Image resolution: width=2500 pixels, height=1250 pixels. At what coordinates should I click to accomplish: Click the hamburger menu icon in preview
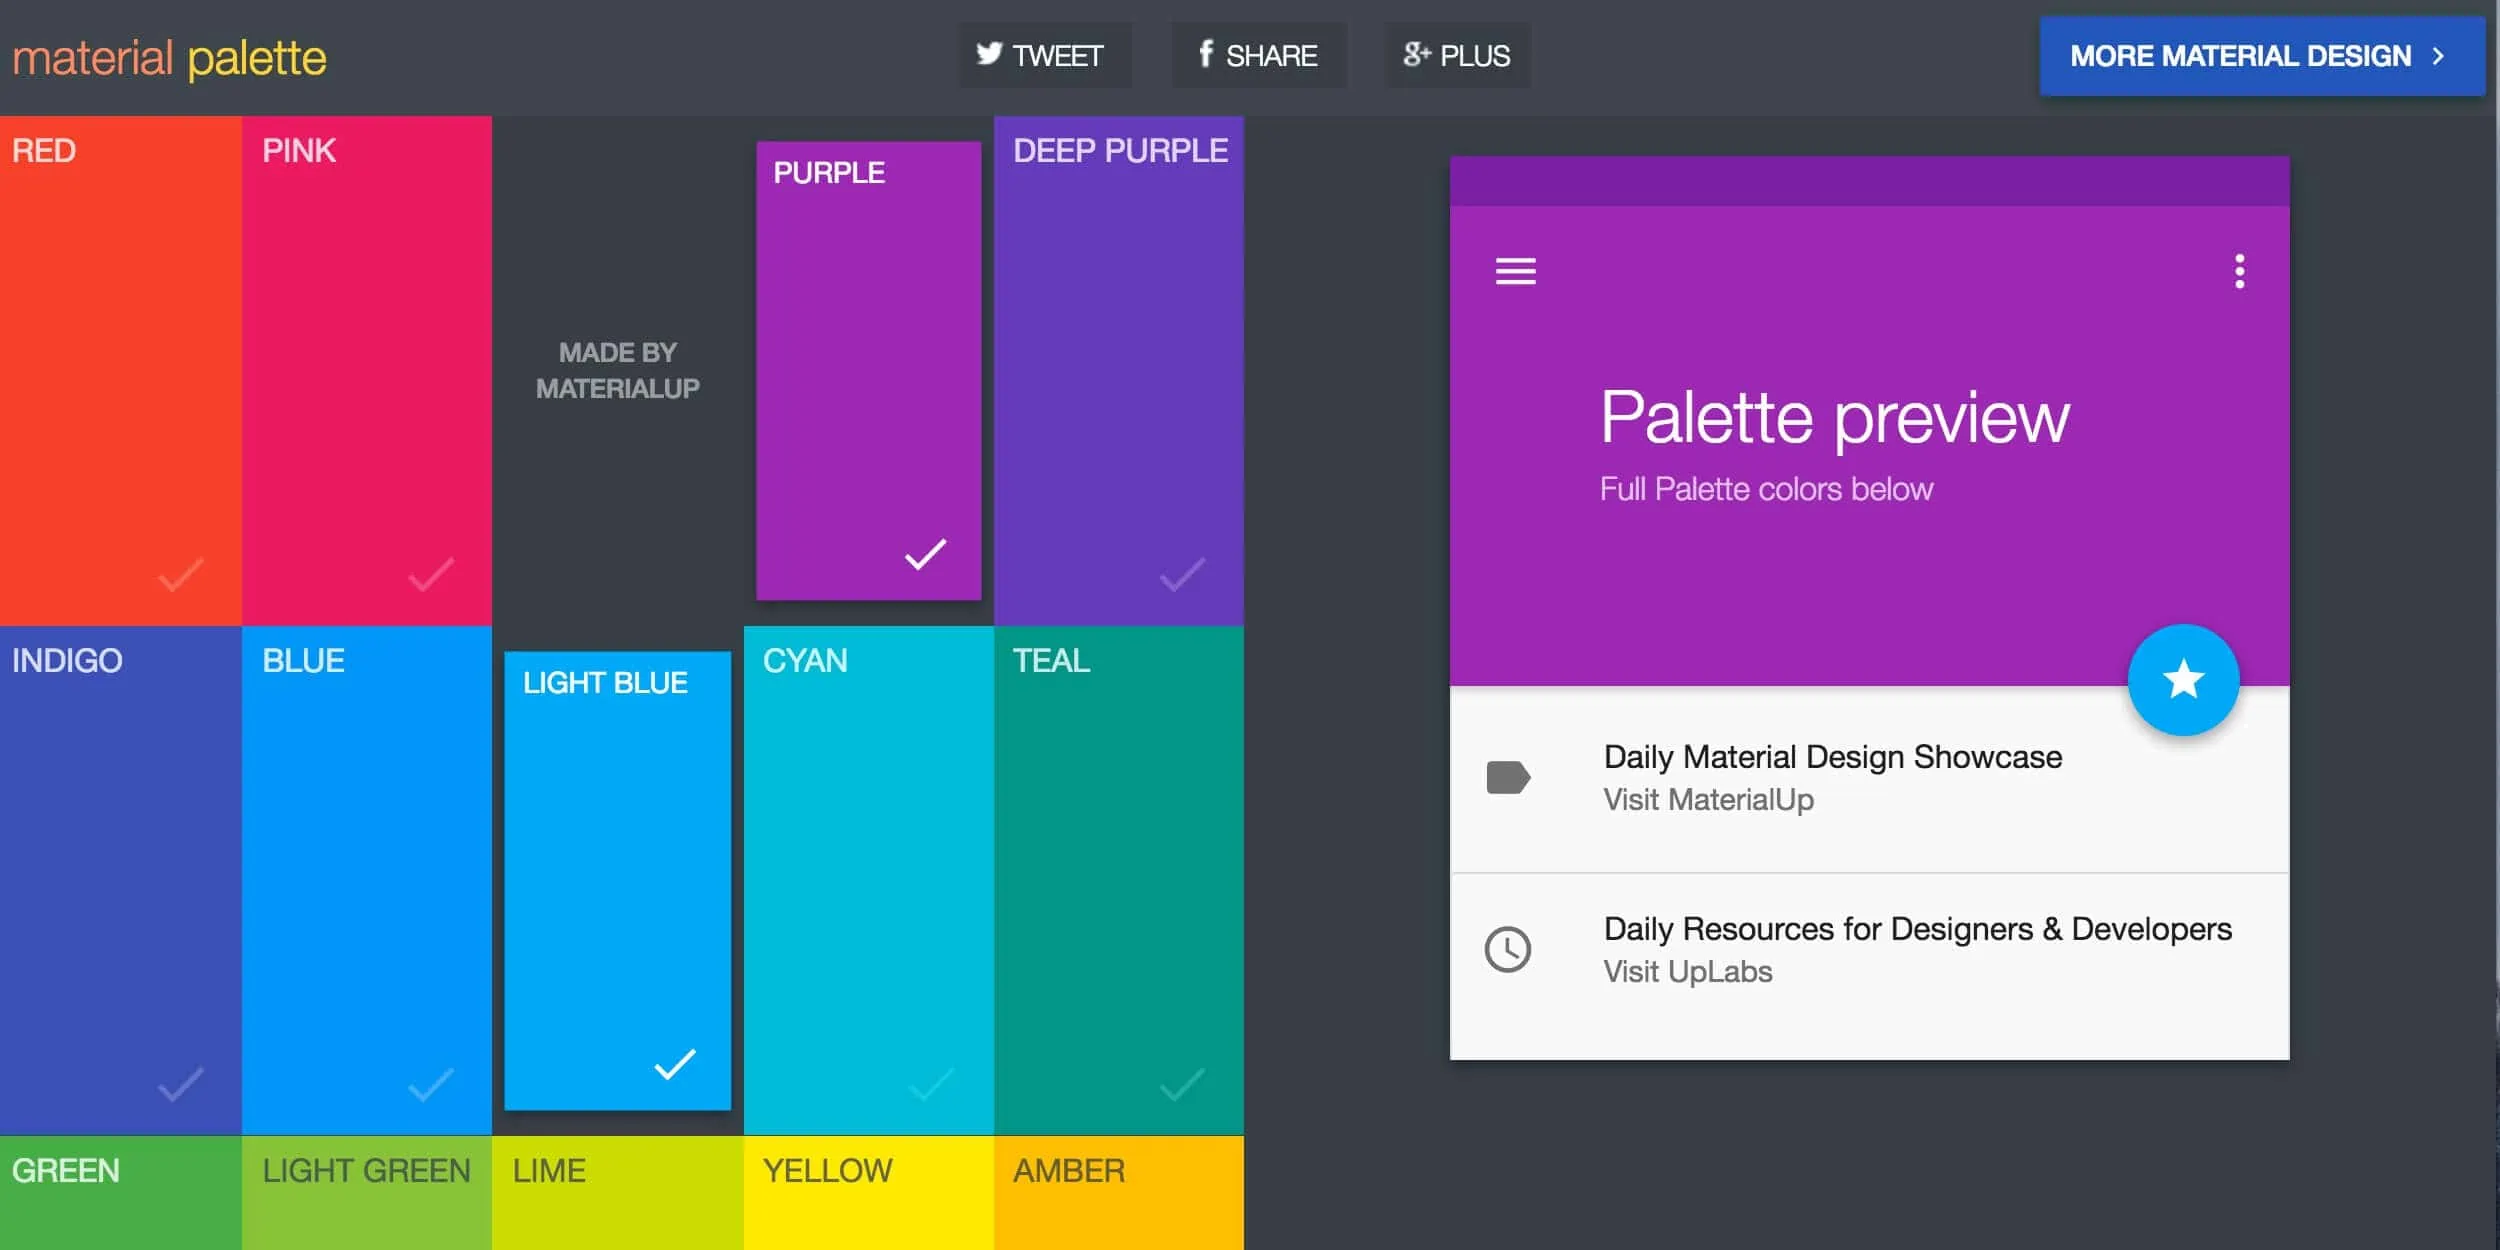click(x=1515, y=271)
